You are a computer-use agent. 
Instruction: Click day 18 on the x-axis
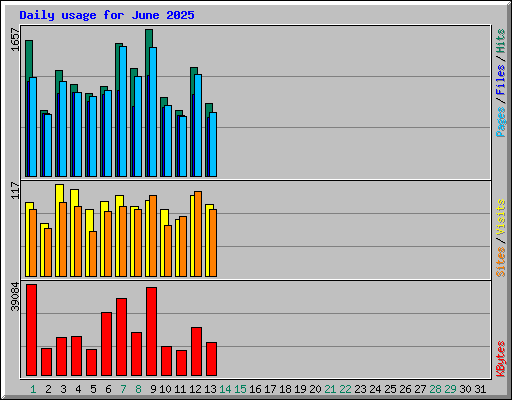tap(285, 389)
